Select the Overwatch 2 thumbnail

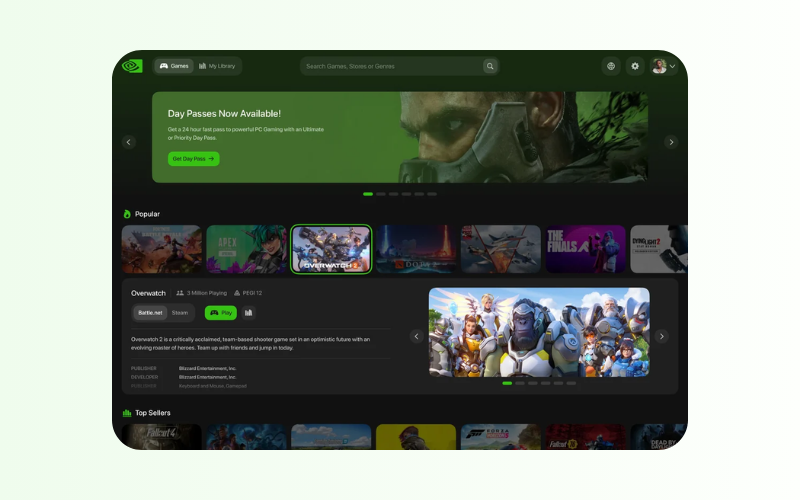point(331,249)
